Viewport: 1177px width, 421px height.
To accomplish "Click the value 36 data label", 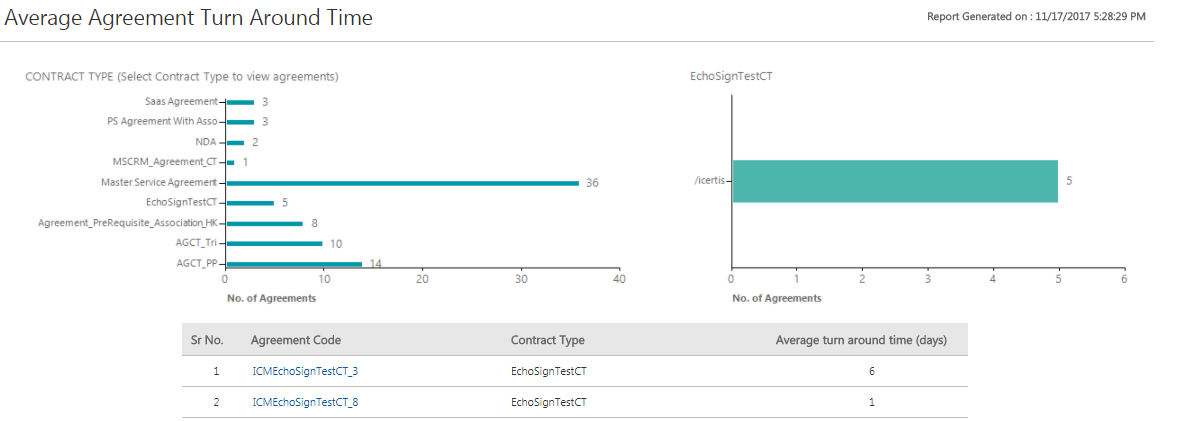I will click(592, 183).
